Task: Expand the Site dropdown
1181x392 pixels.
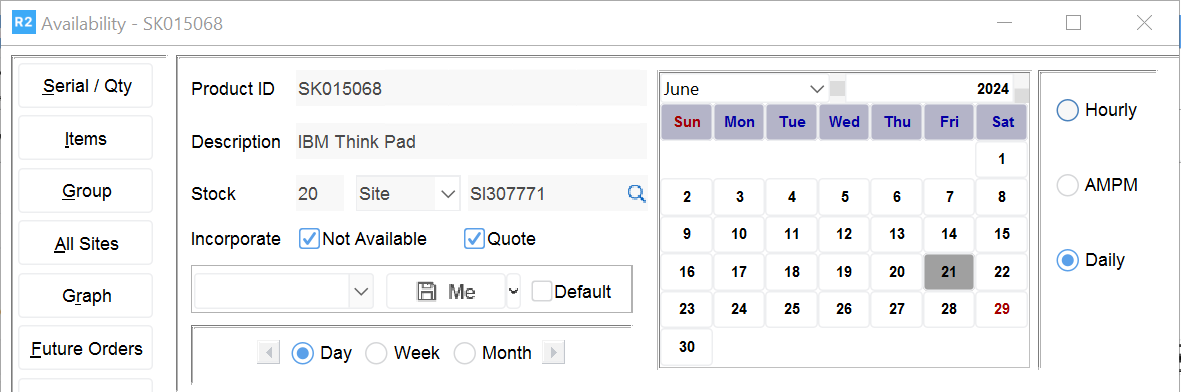Action: [x=449, y=194]
